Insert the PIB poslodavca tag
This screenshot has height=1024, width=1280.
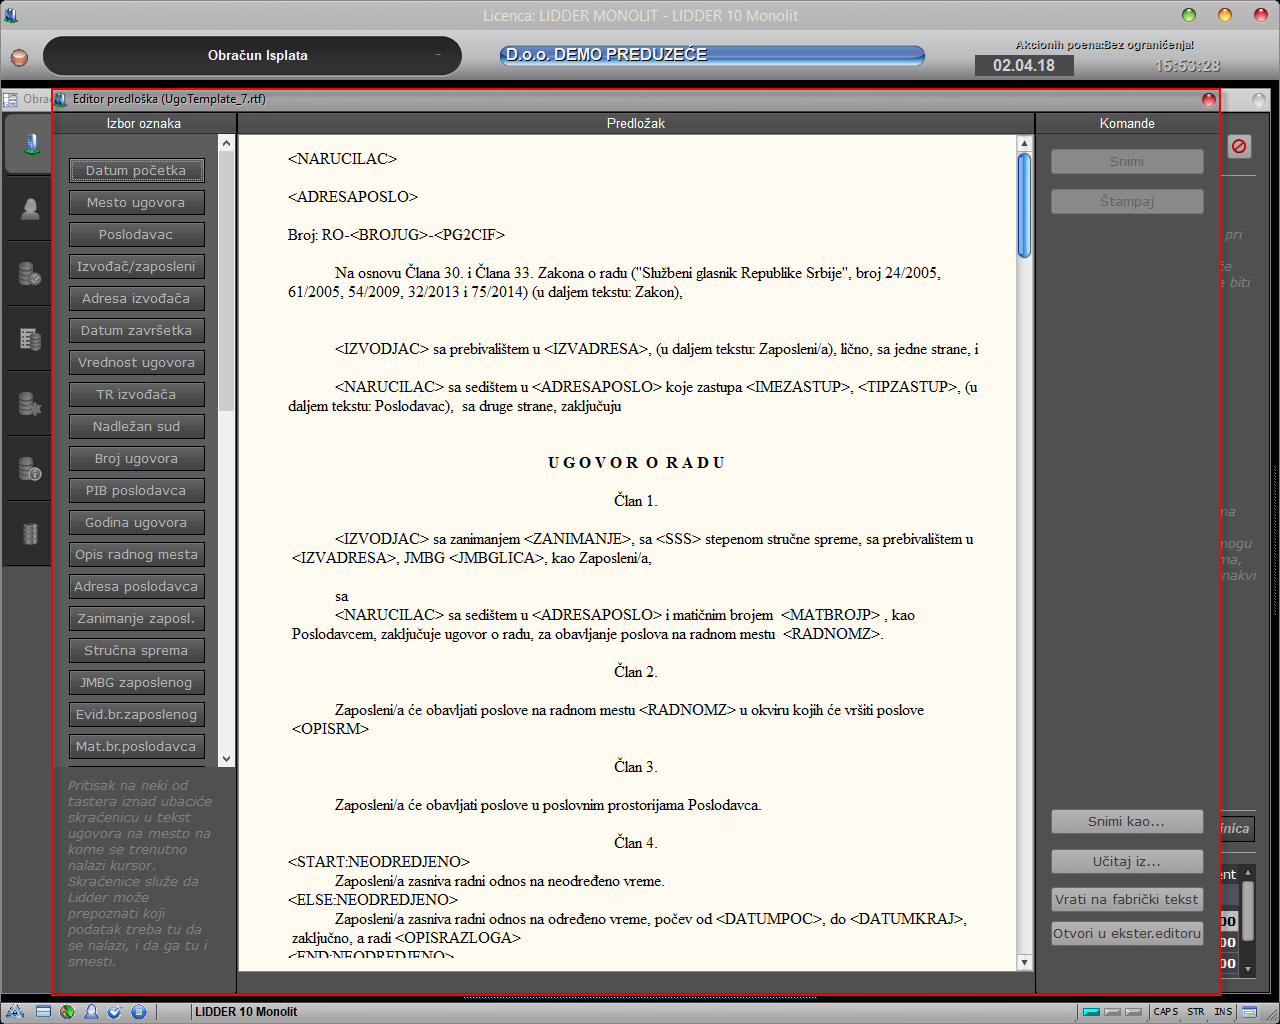point(136,490)
